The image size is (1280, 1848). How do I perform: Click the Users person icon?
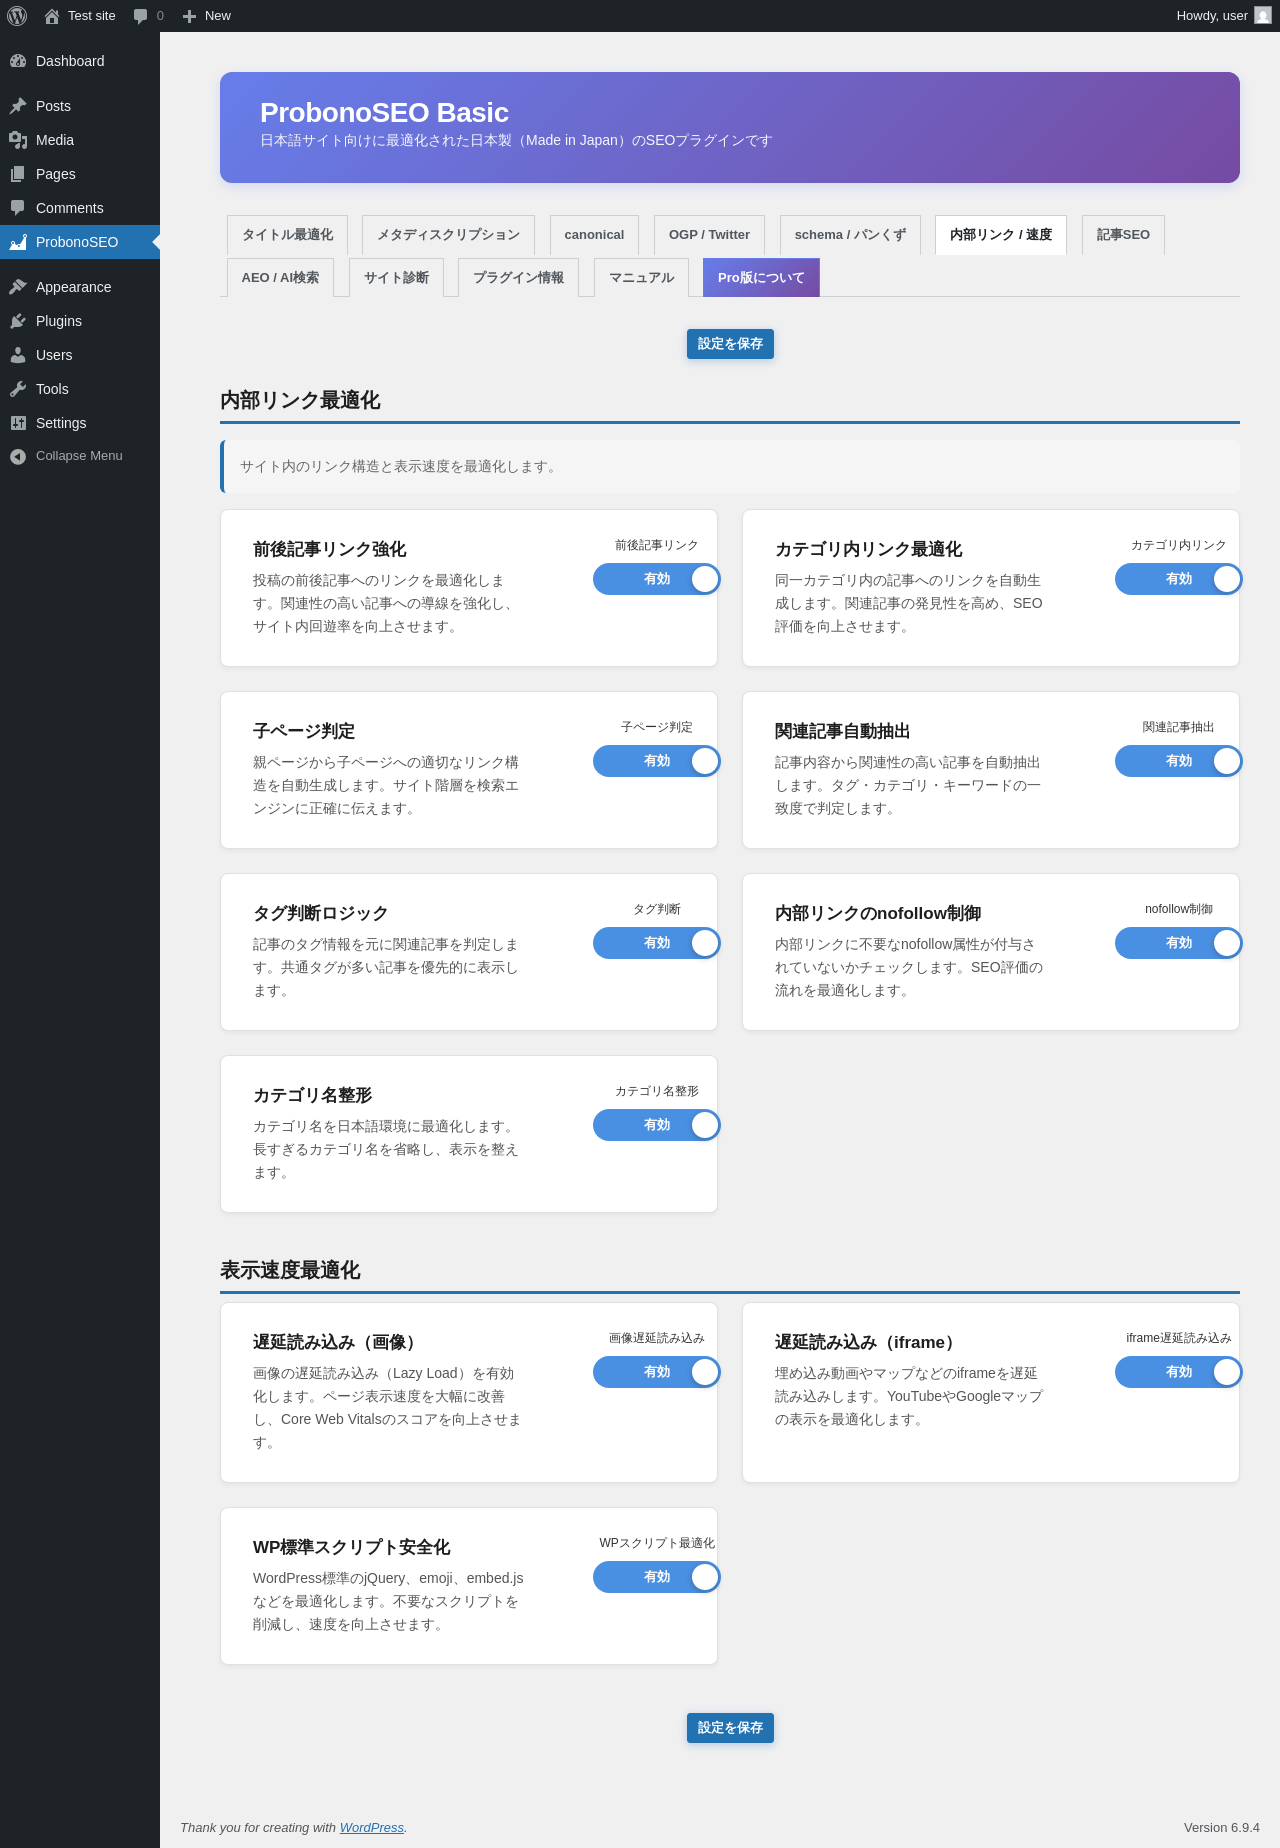18,355
